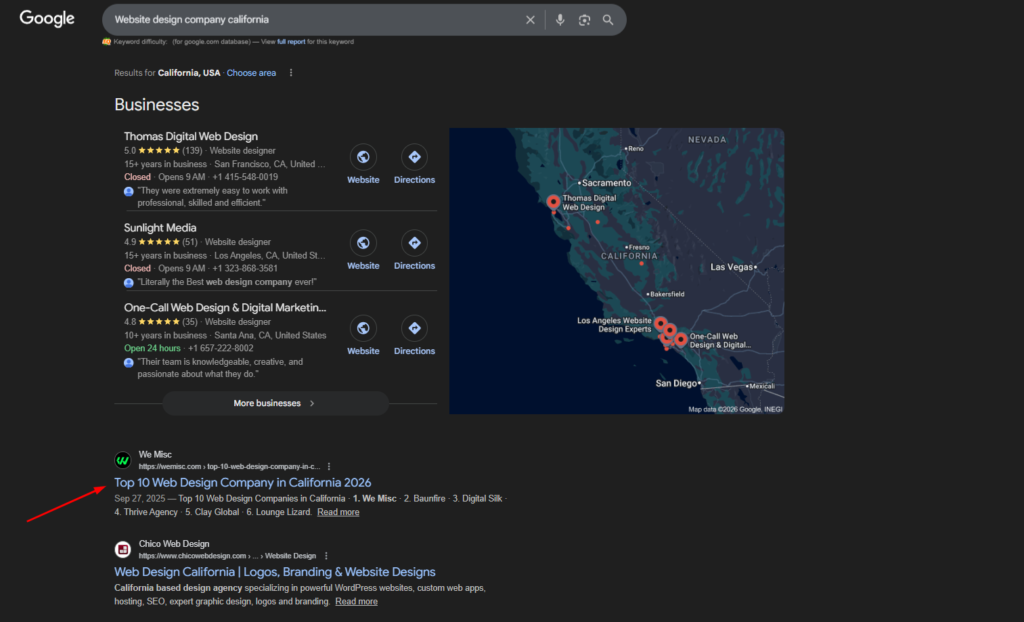Open Google Lens via the camera icon
1024x622 pixels.
[584, 19]
